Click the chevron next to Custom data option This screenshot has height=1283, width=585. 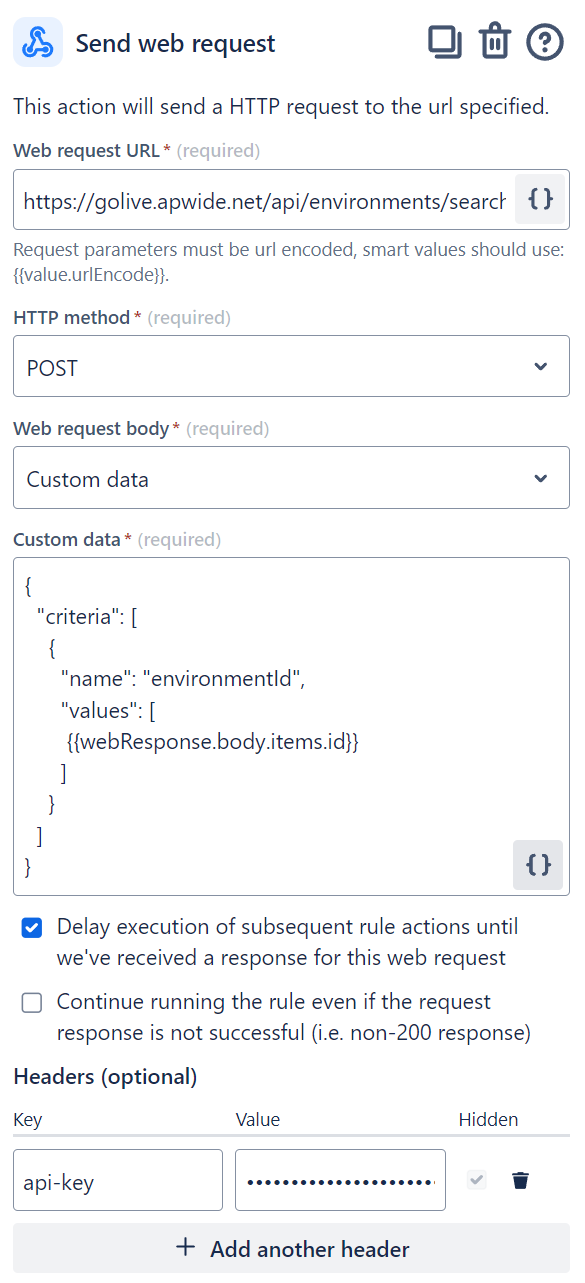pyautogui.click(x=541, y=478)
